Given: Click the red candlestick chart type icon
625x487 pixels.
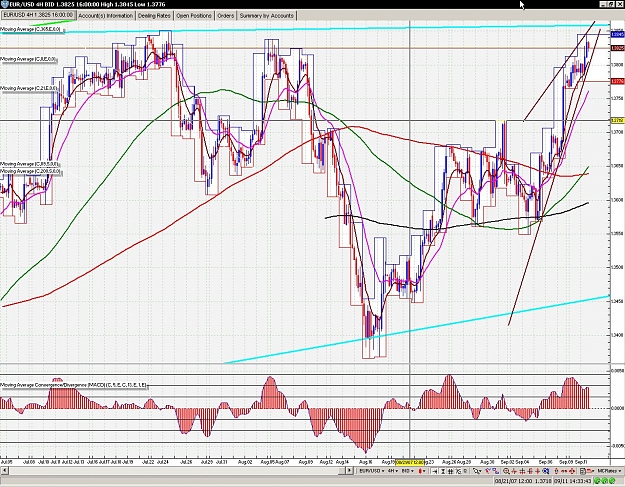Looking at the screenshot, I should click(x=420, y=471).
